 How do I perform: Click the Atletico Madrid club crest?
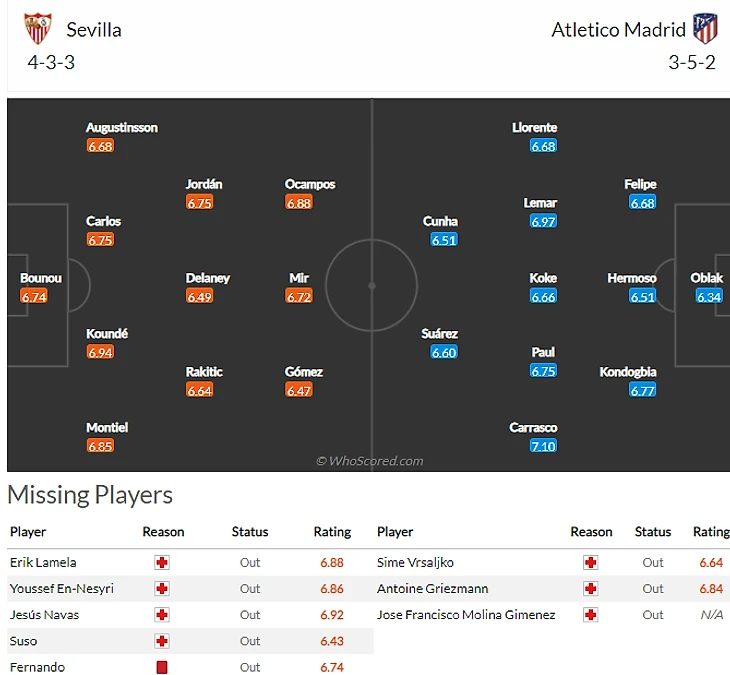tap(705, 29)
